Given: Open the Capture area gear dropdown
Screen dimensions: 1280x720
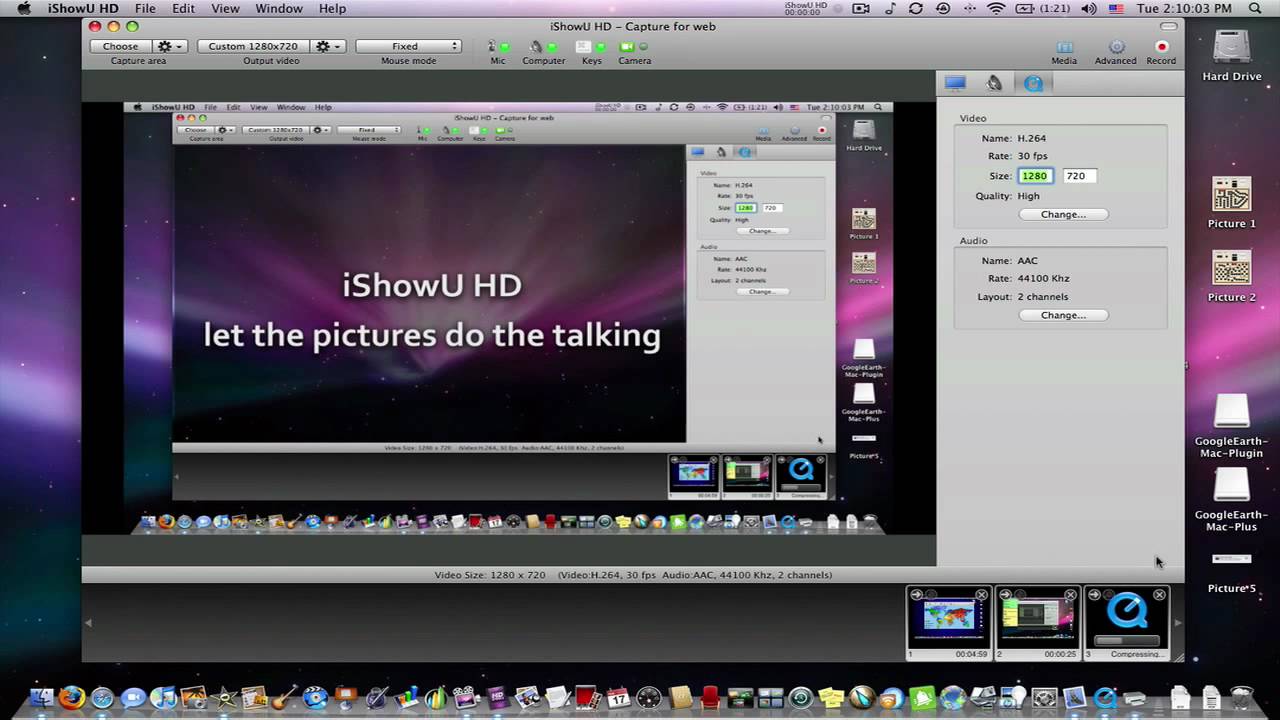Looking at the screenshot, I should [x=169, y=46].
